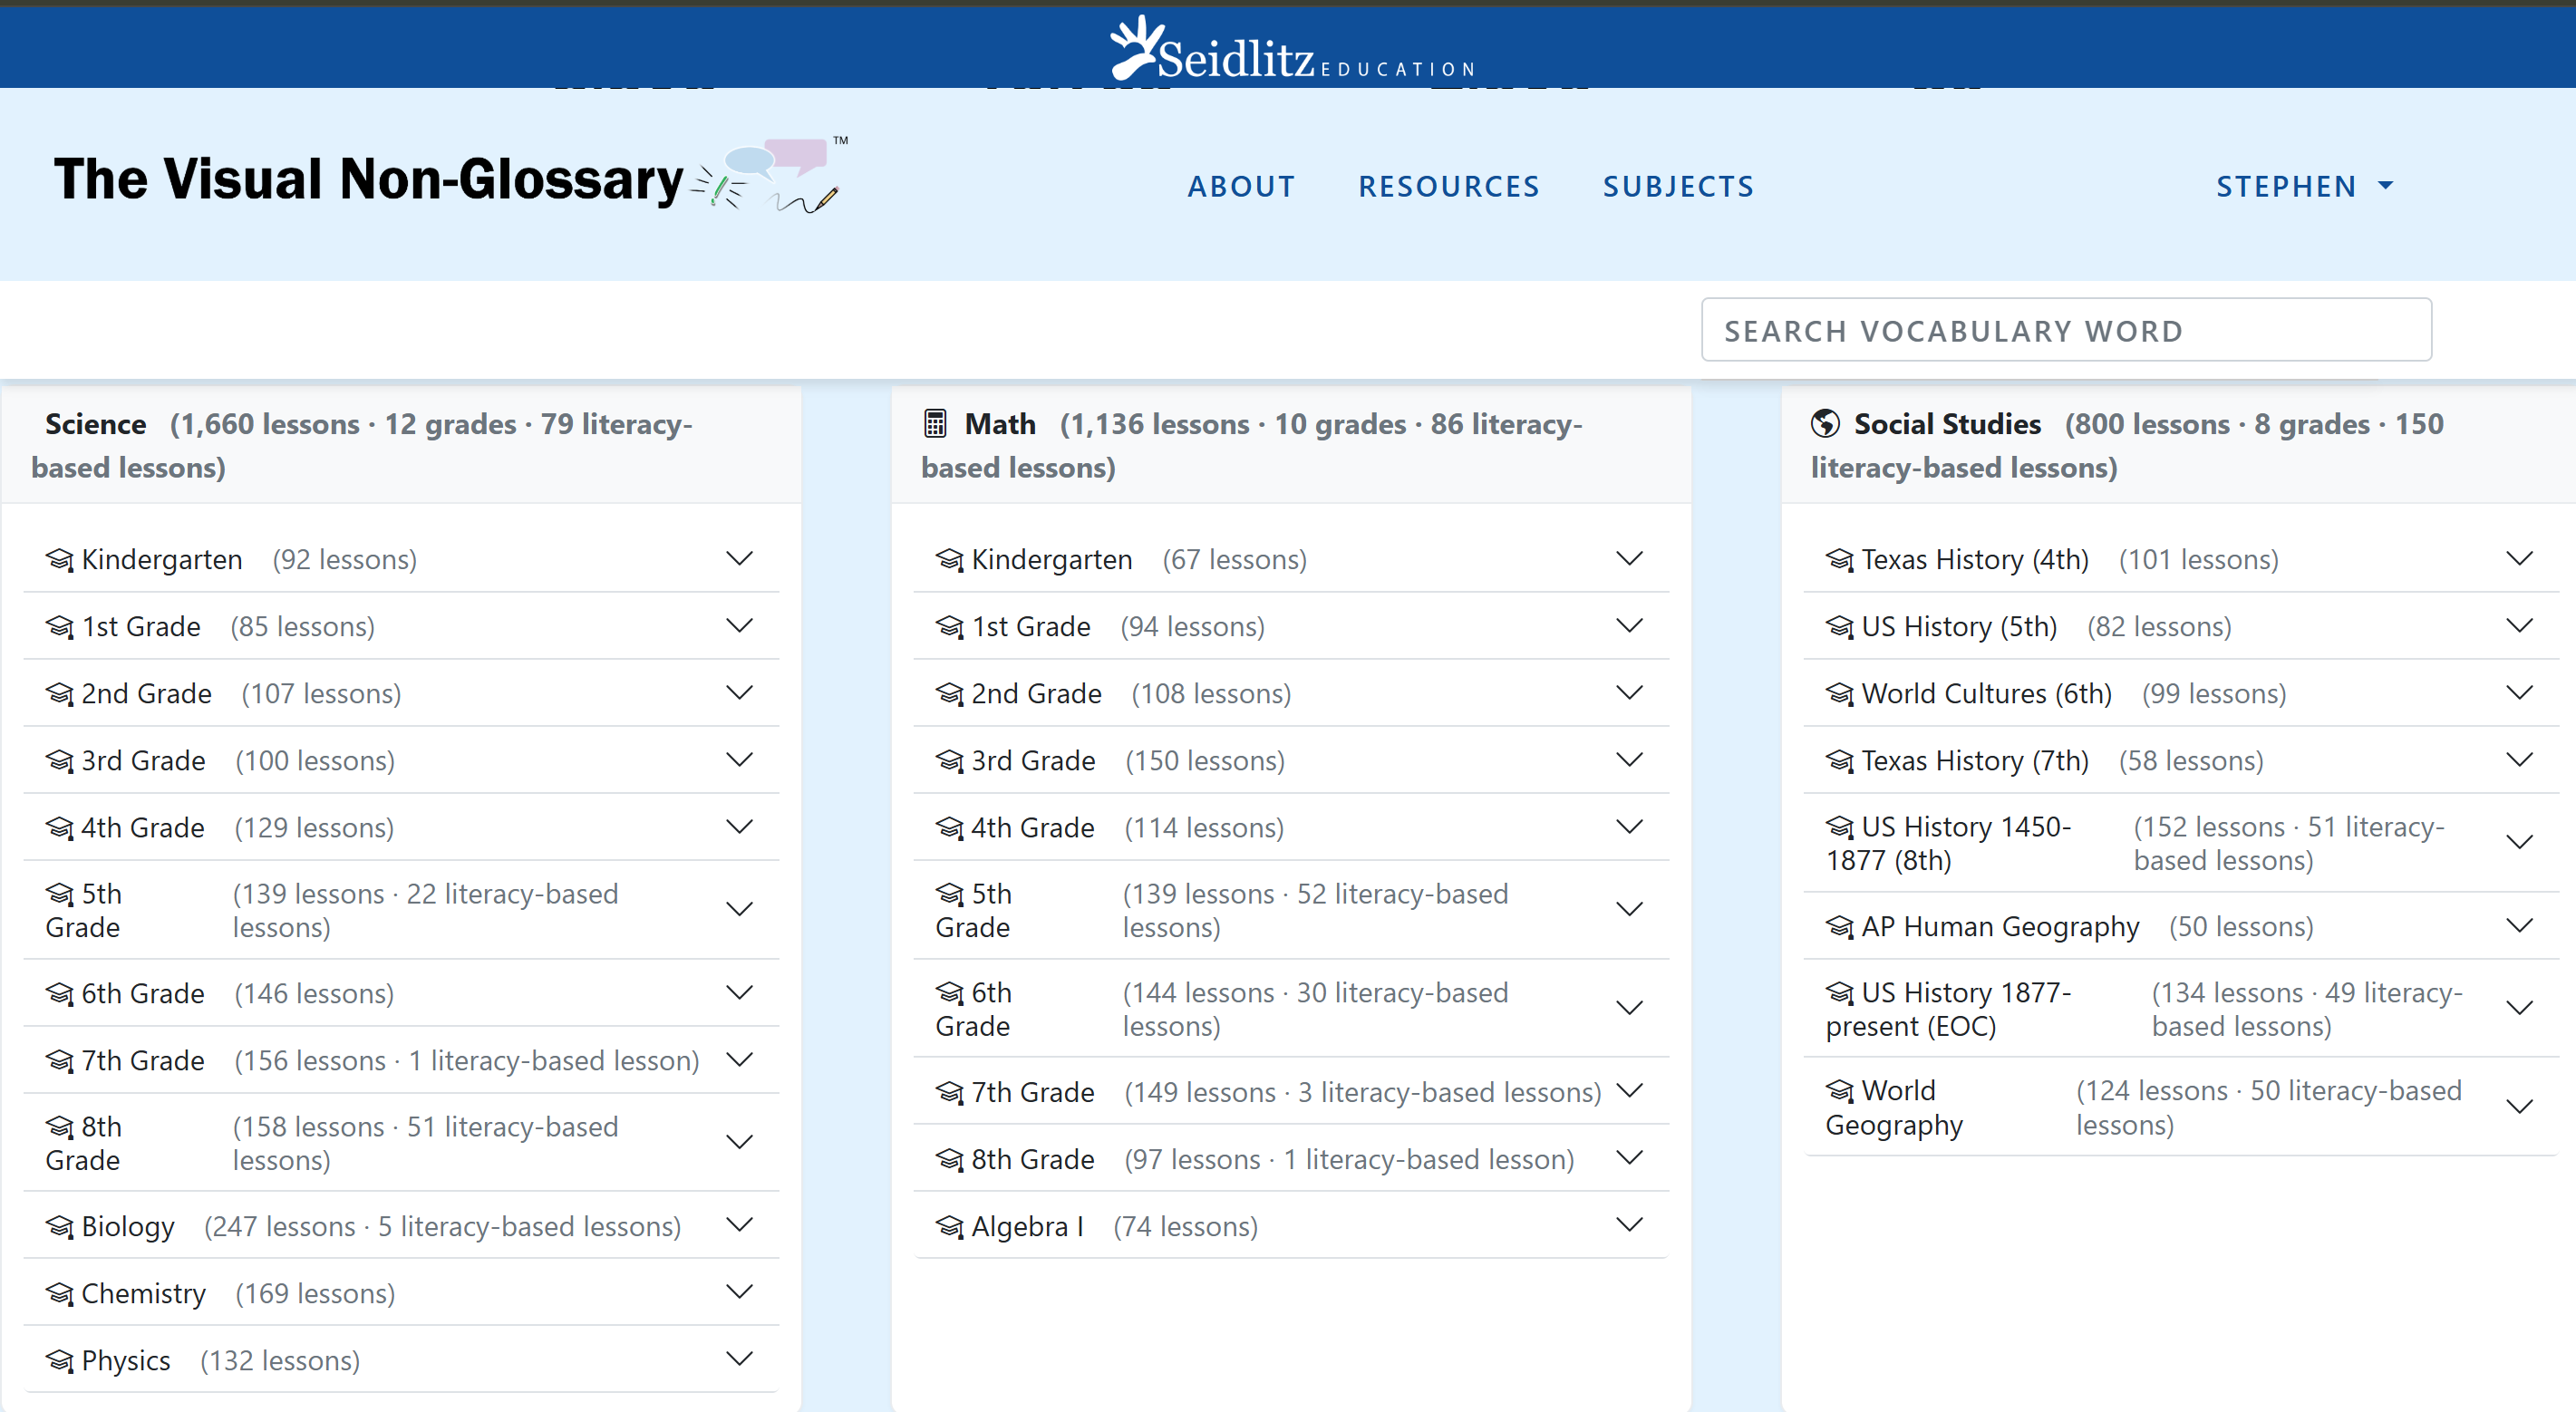
Task: Expand the Science Kindergarten chevron
Action: click(x=739, y=559)
